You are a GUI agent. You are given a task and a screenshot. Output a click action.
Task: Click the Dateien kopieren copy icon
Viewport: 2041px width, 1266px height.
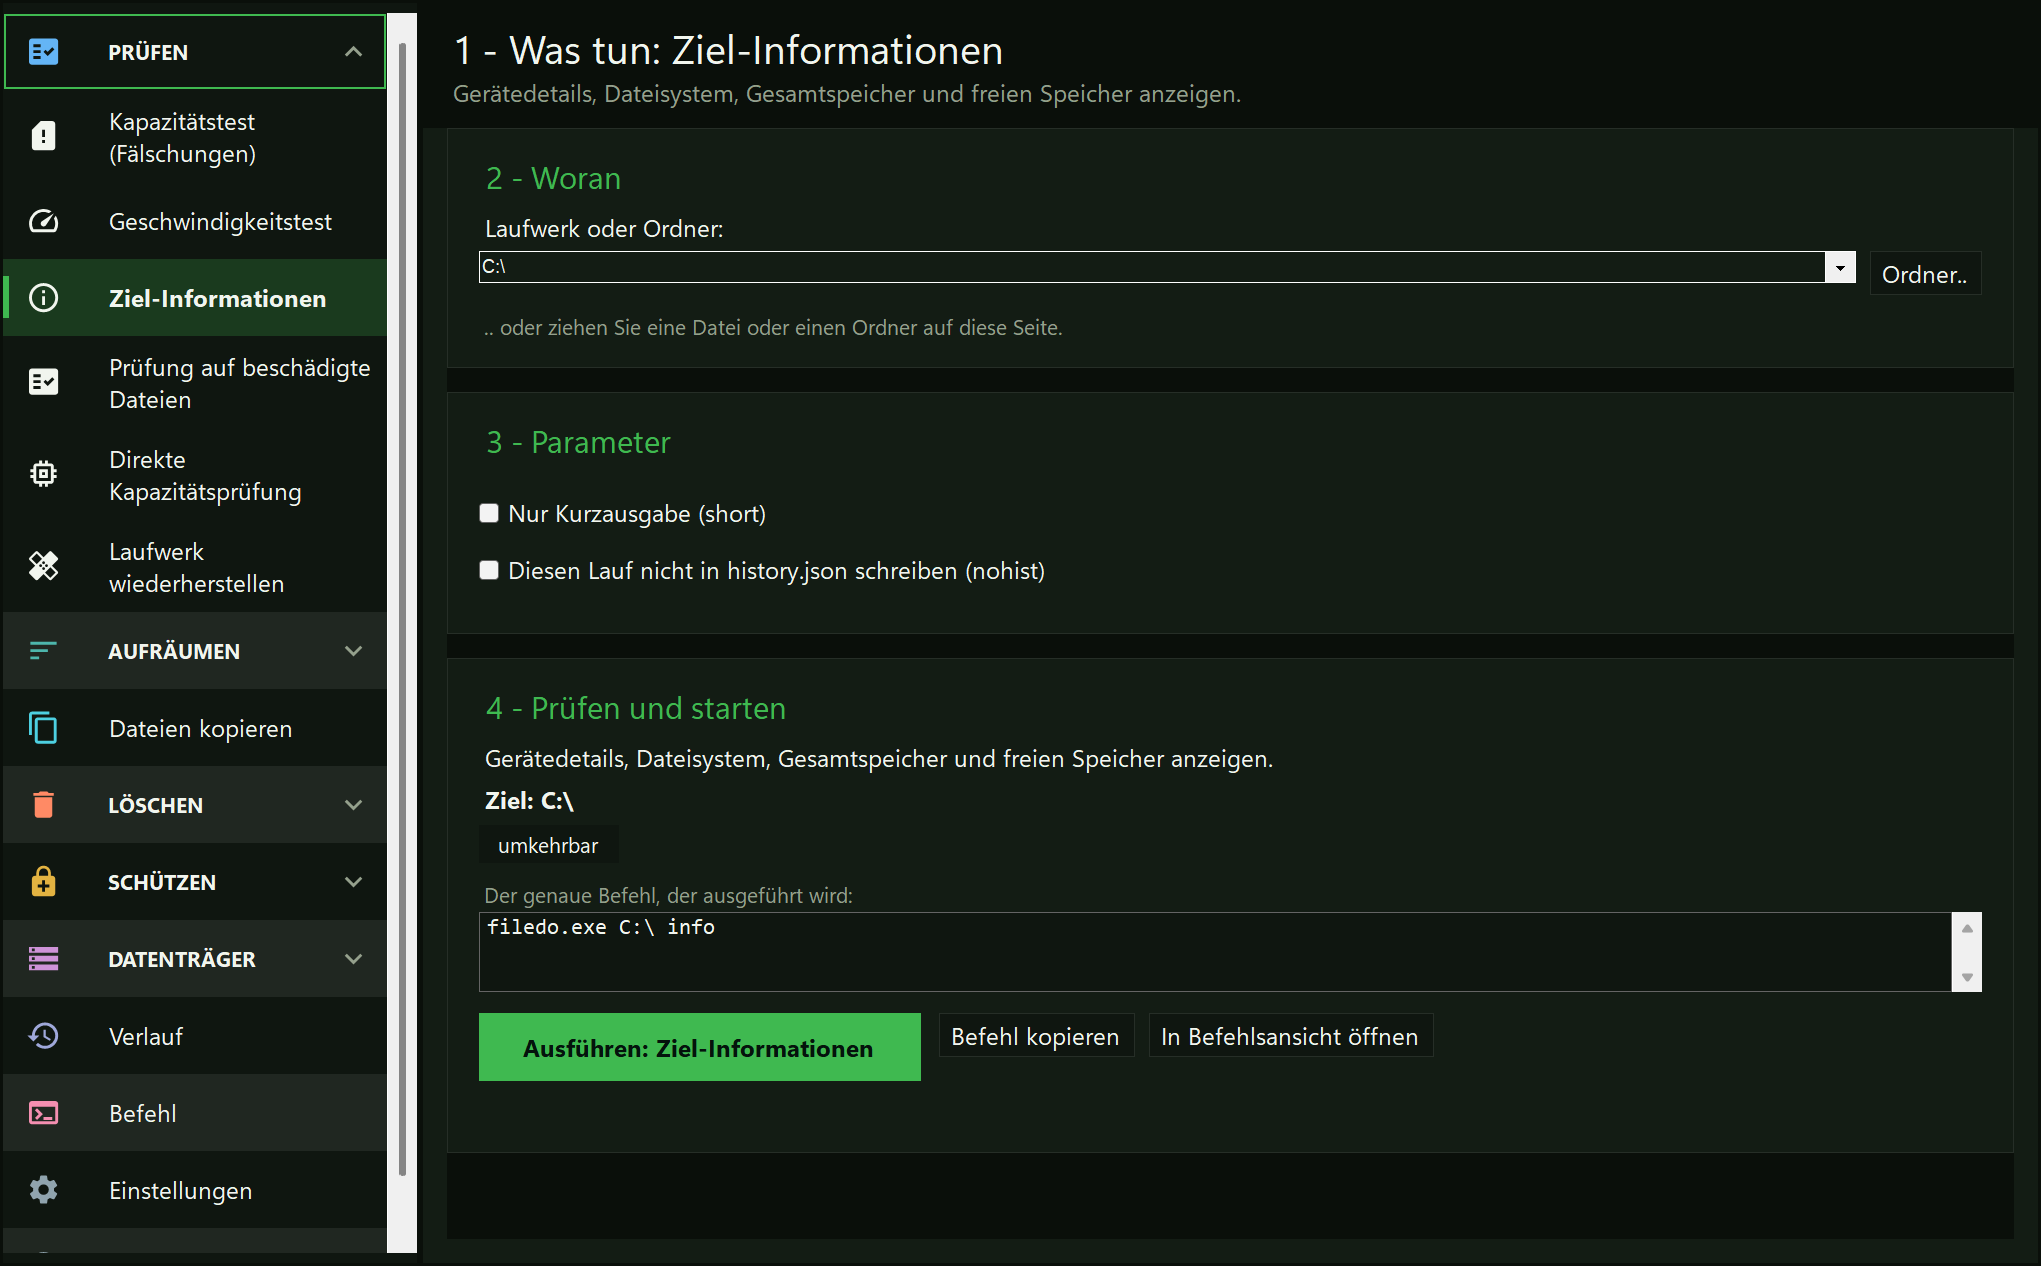click(43, 728)
